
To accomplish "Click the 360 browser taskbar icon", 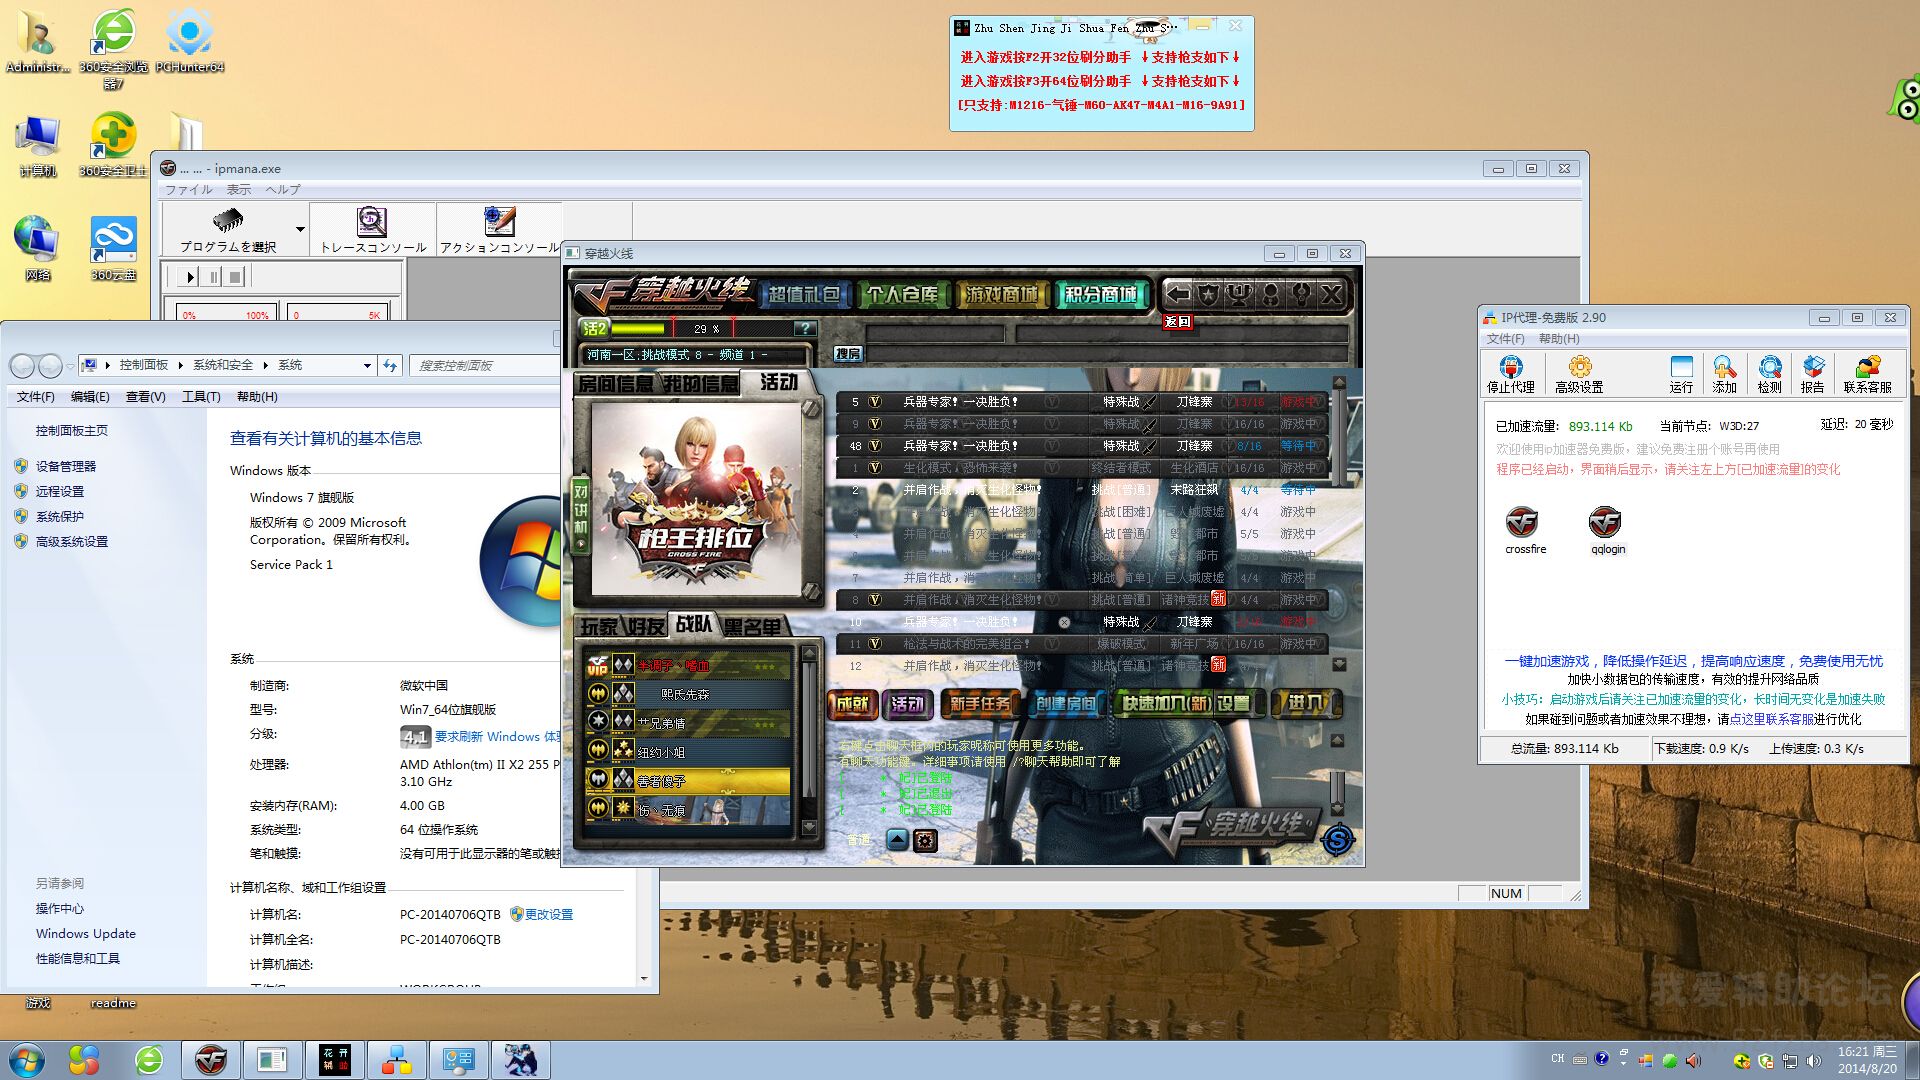I will click(149, 1059).
